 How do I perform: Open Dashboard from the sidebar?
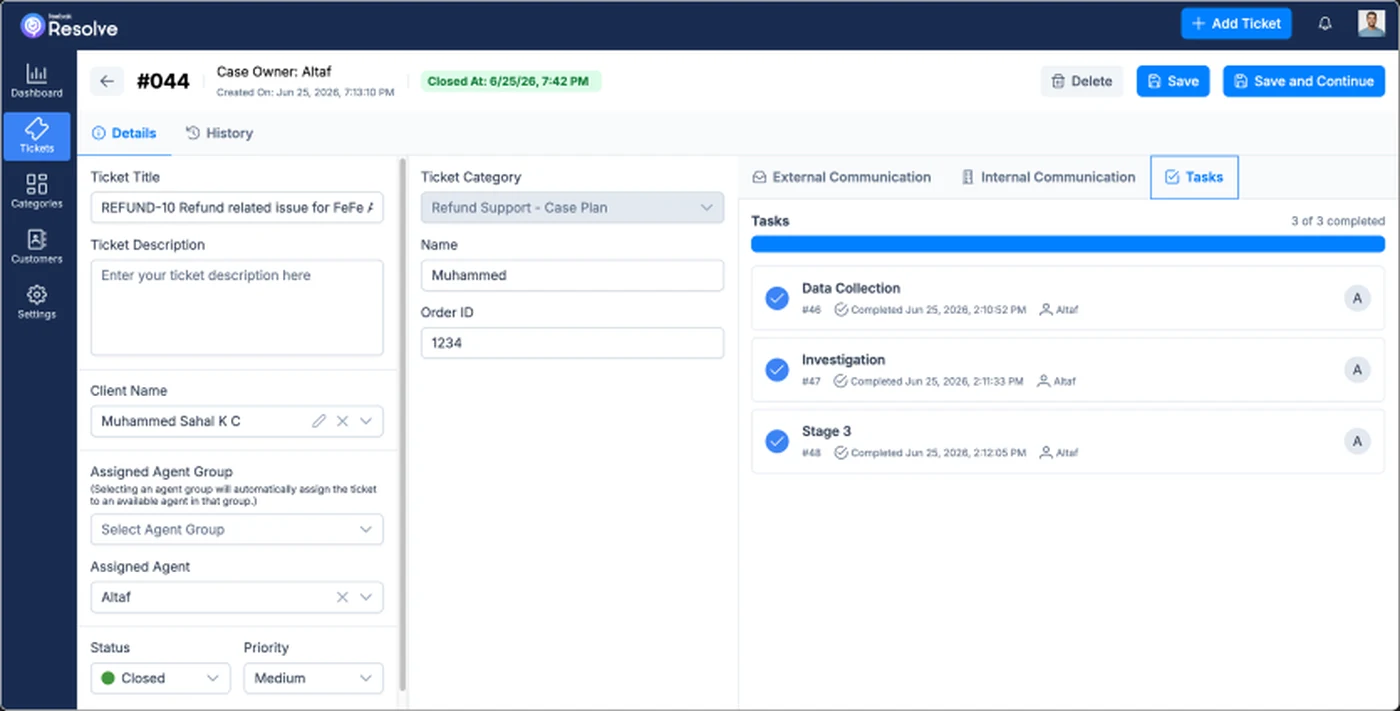click(x=37, y=81)
